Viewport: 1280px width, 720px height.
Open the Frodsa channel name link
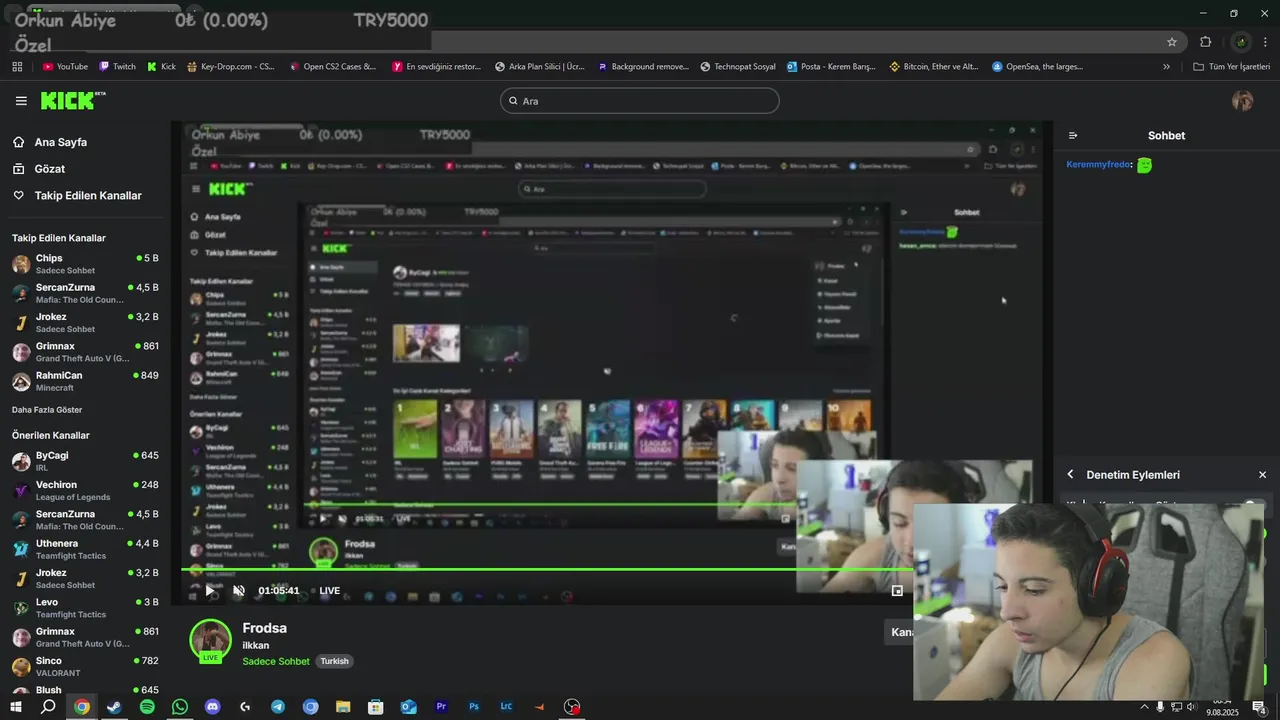pos(265,628)
